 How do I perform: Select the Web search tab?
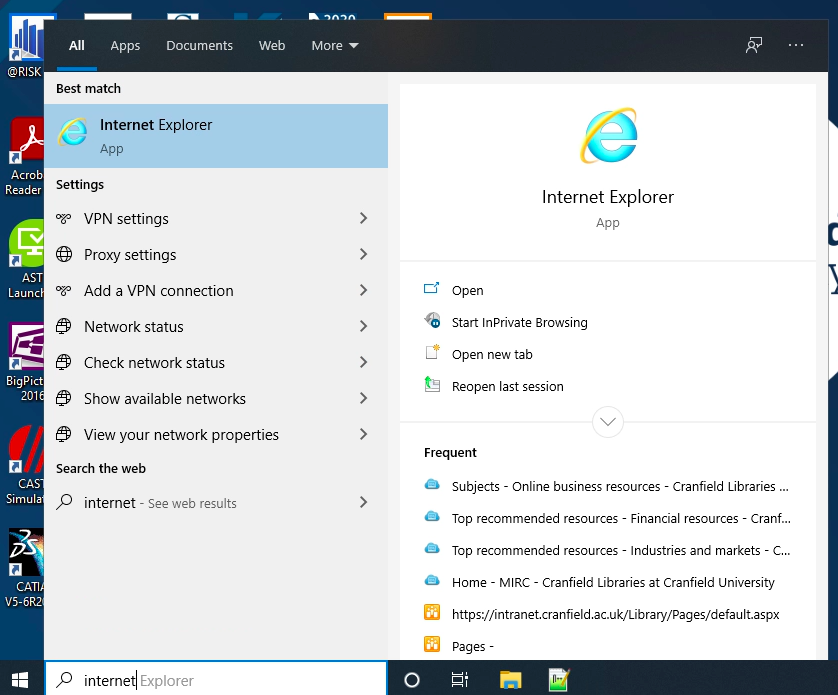pyautogui.click(x=272, y=46)
